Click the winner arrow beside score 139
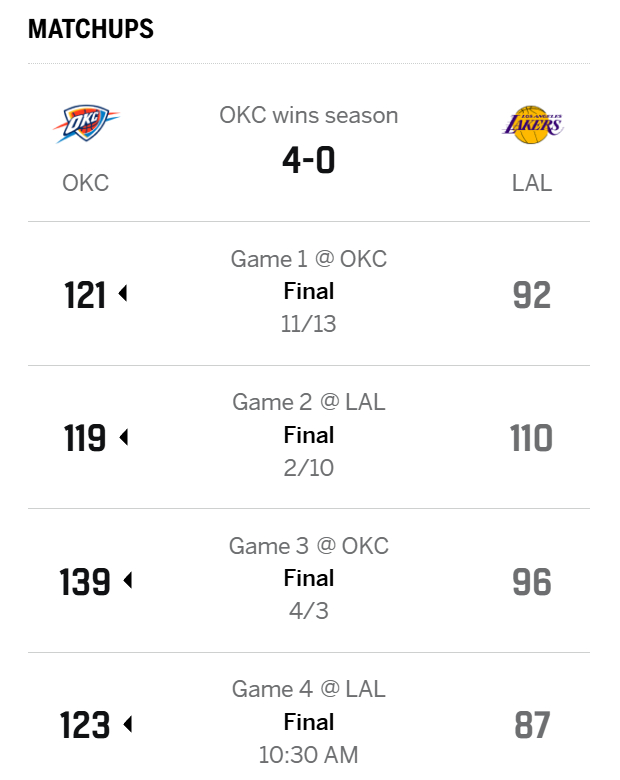The width and height of the screenshot is (620, 780). 127,581
